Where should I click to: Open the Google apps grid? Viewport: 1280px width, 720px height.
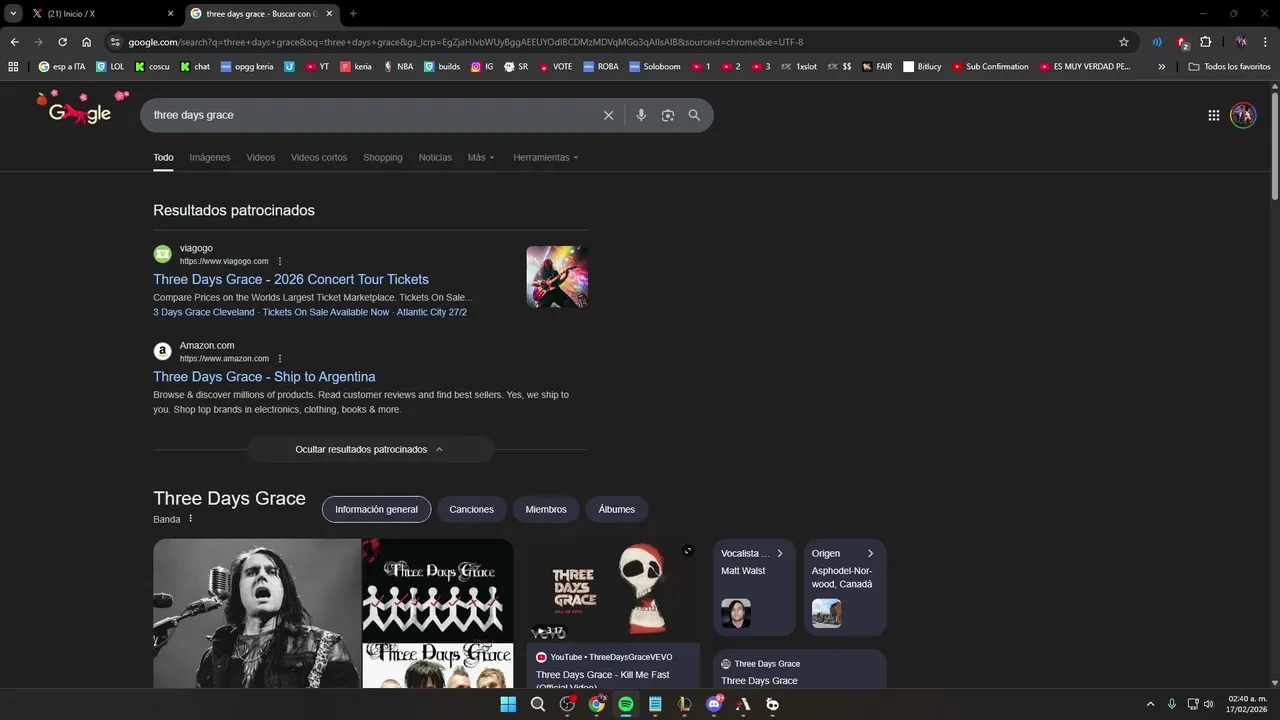(1213, 115)
